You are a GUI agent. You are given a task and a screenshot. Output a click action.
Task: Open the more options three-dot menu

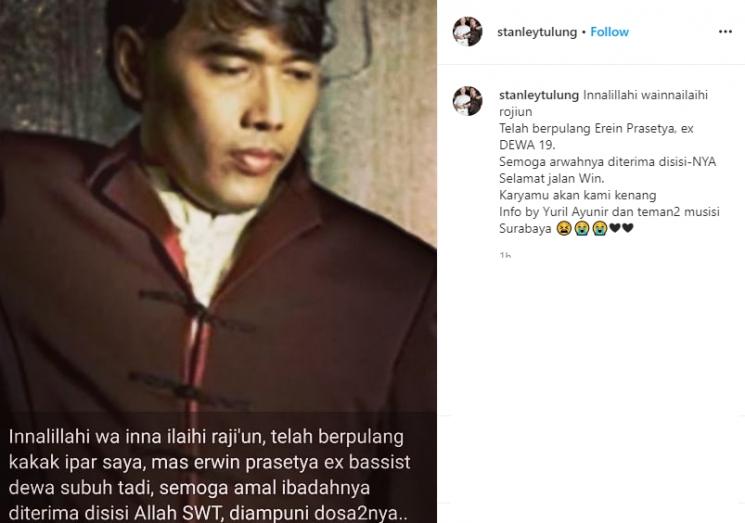coord(725,32)
